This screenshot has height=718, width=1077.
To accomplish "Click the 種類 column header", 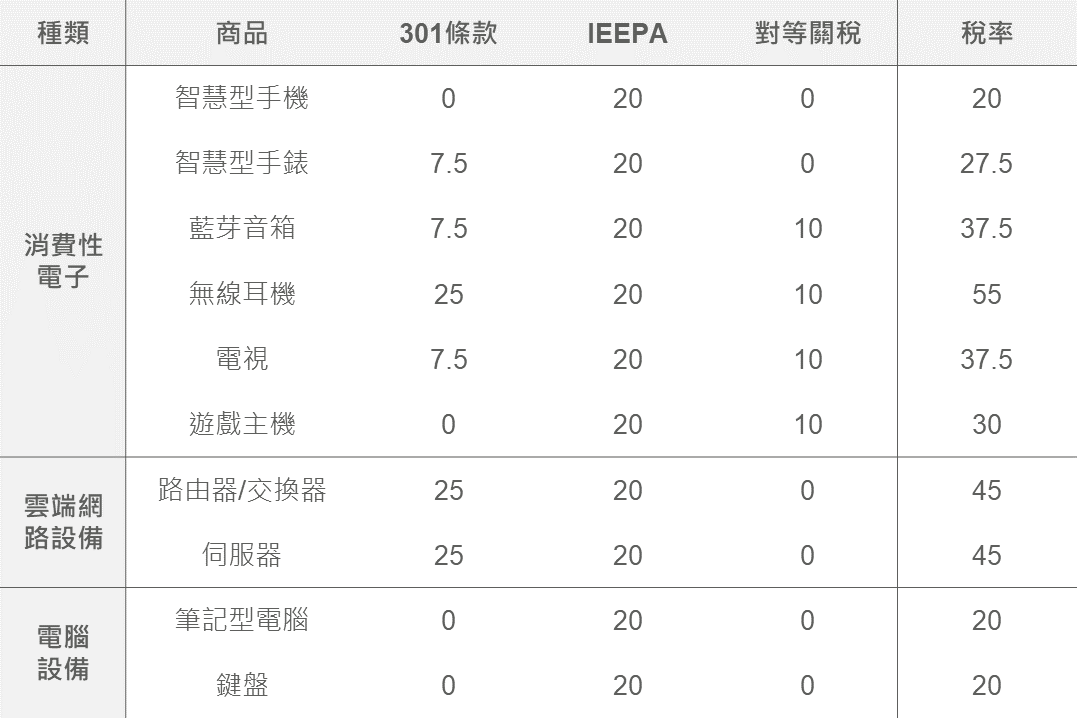I will pos(63,33).
